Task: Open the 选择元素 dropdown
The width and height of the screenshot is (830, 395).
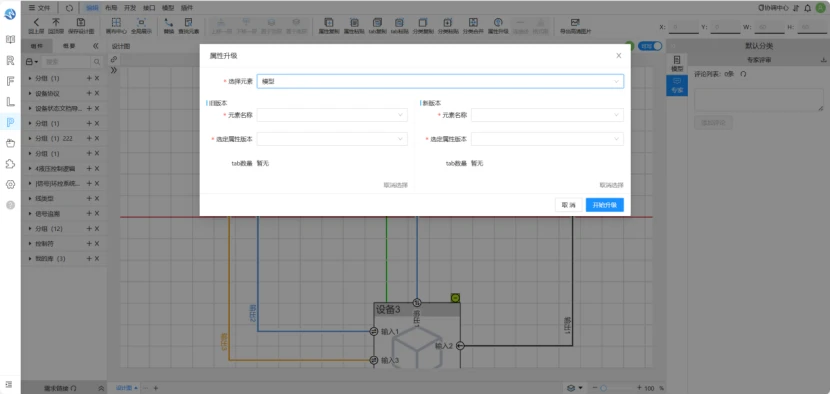Action: coord(440,81)
